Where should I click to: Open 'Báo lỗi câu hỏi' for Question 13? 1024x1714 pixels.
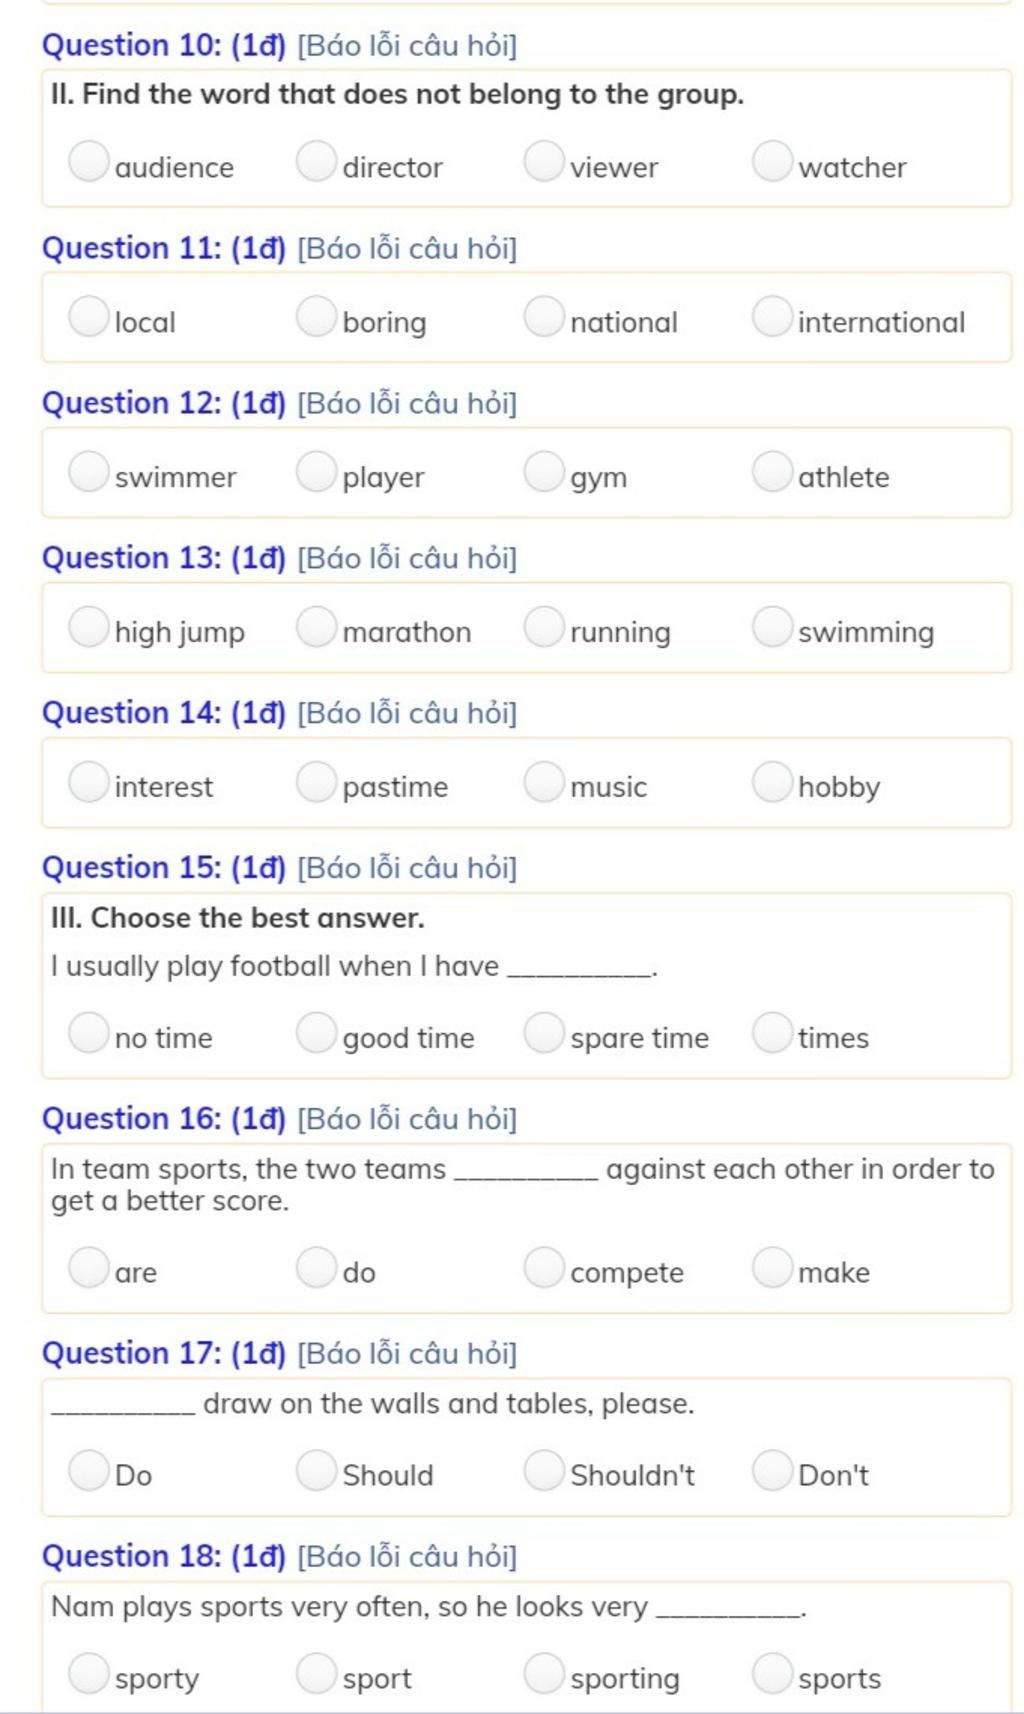pyautogui.click(x=407, y=558)
